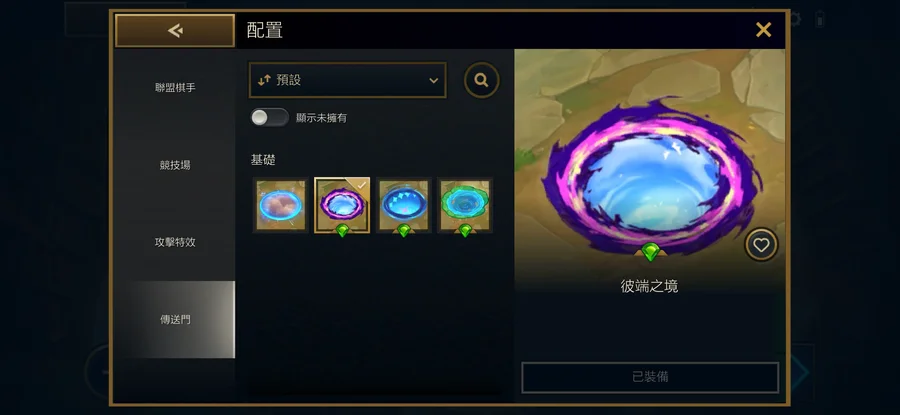Select the 傳送門 tab
The width and height of the screenshot is (900, 415).
click(x=175, y=319)
